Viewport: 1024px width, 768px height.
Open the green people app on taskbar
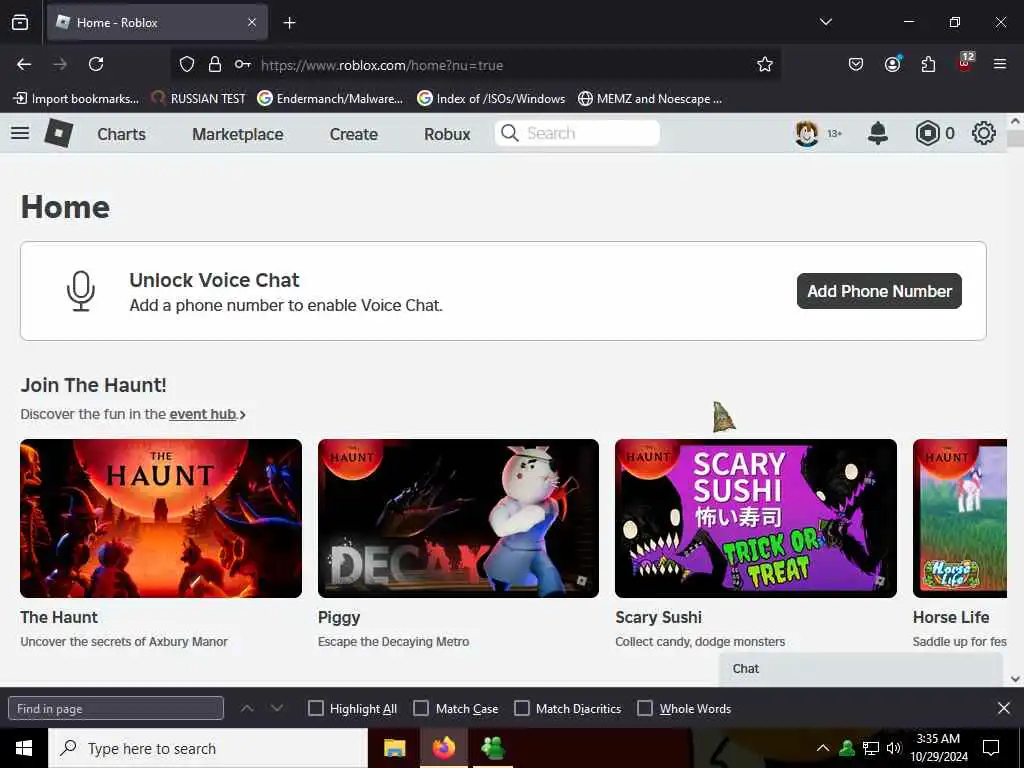tap(493, 748)
